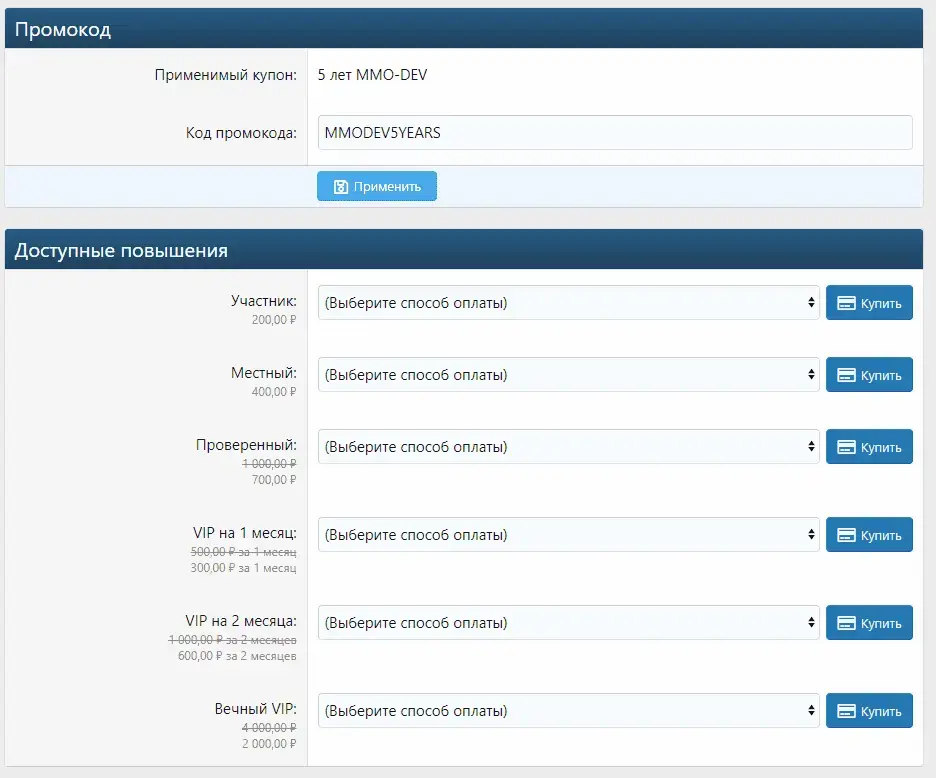Buy the Проверенный upgrade
The image size is (936, 778).
[x=869, y=447]
